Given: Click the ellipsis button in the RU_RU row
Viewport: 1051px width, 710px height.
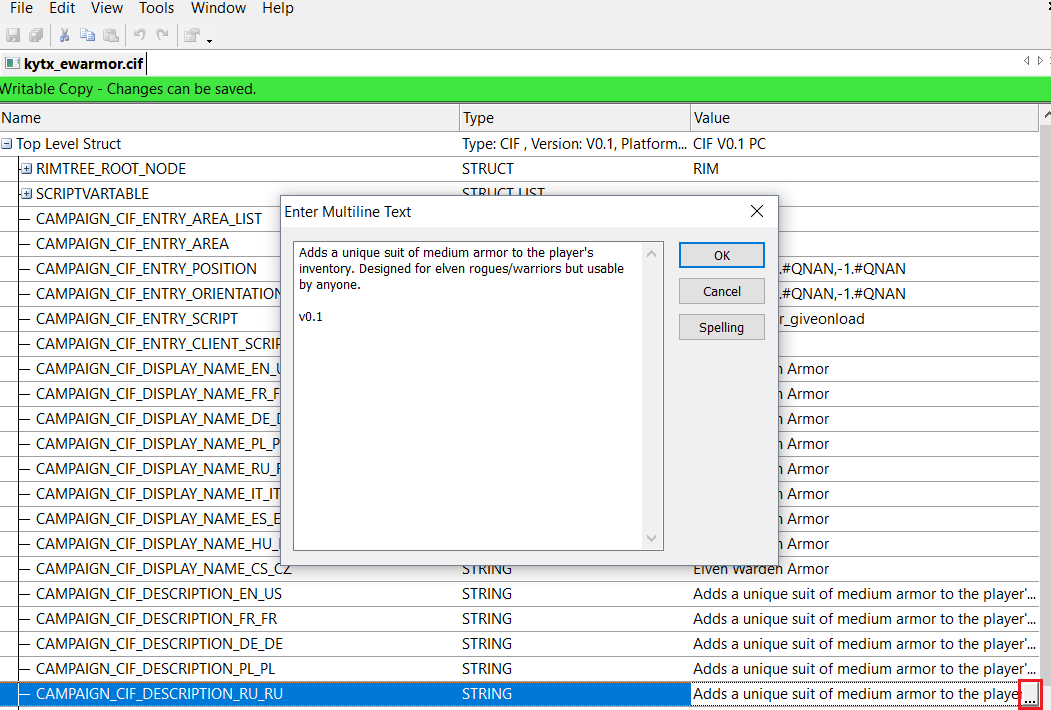Looking at the screenshot, I should [1031, 694].
